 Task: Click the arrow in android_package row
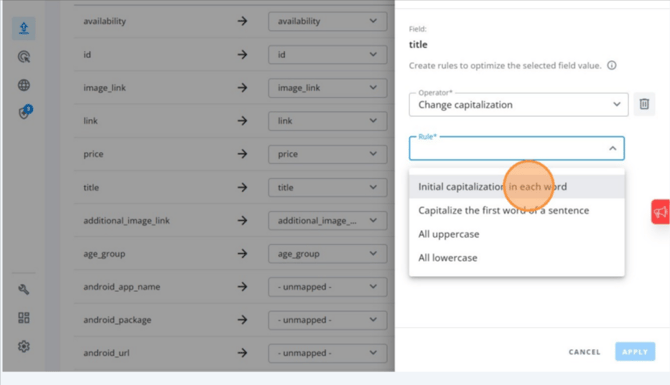[x=242, y=320]
